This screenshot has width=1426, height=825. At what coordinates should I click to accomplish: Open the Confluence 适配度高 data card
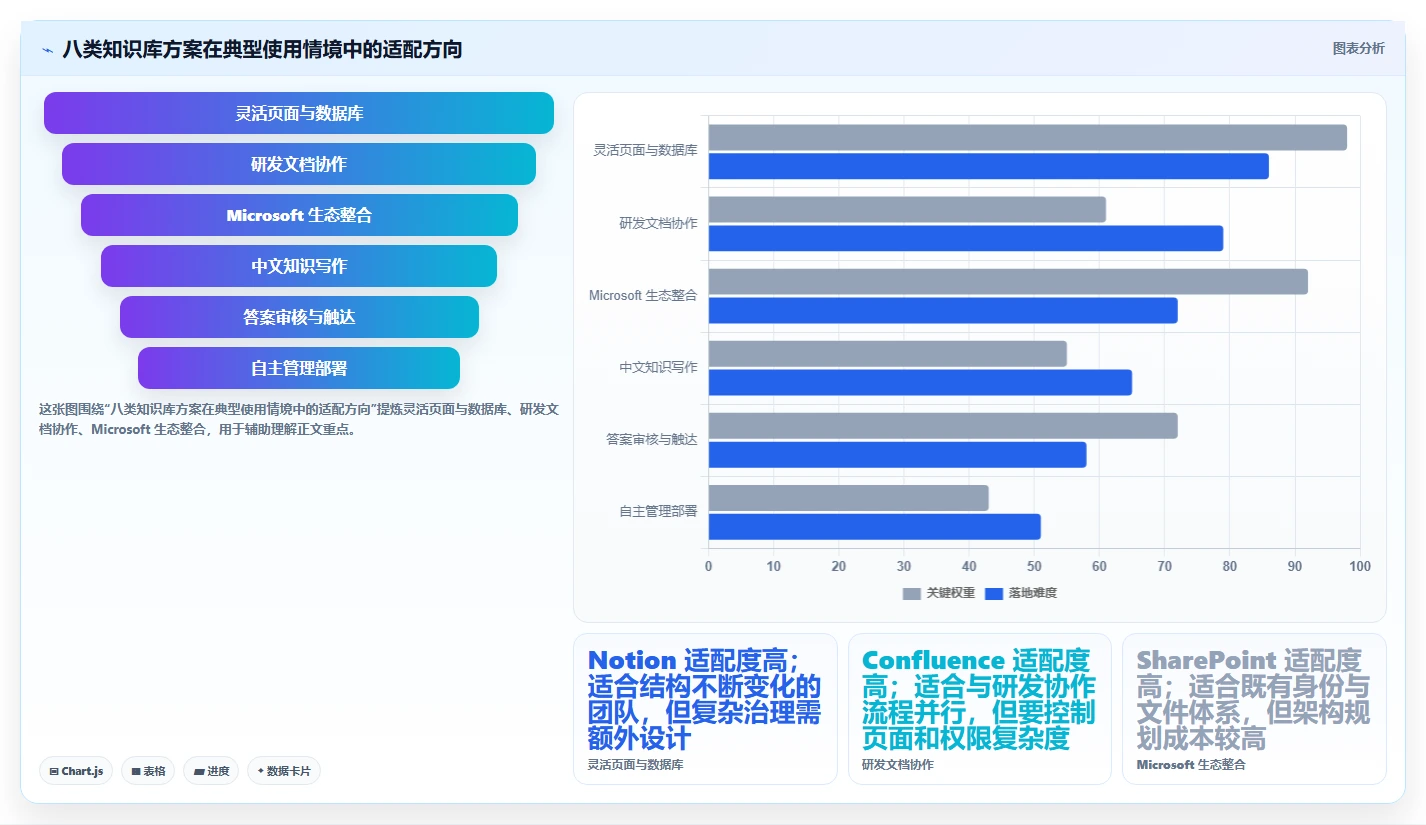(979, 709)
